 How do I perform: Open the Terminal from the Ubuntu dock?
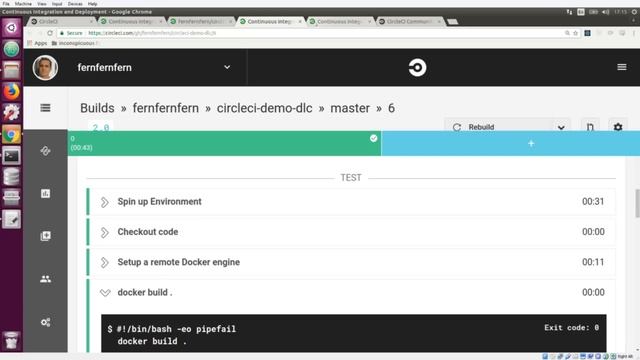[x=11, y=155]
